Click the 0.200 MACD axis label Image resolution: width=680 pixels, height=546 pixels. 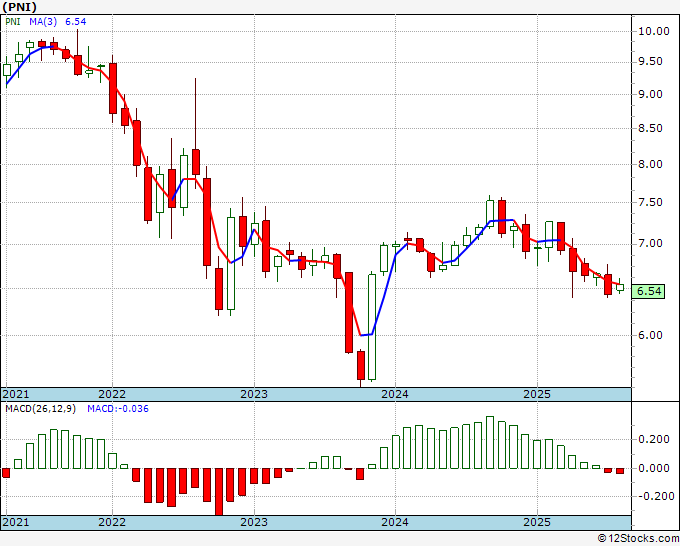654,439
